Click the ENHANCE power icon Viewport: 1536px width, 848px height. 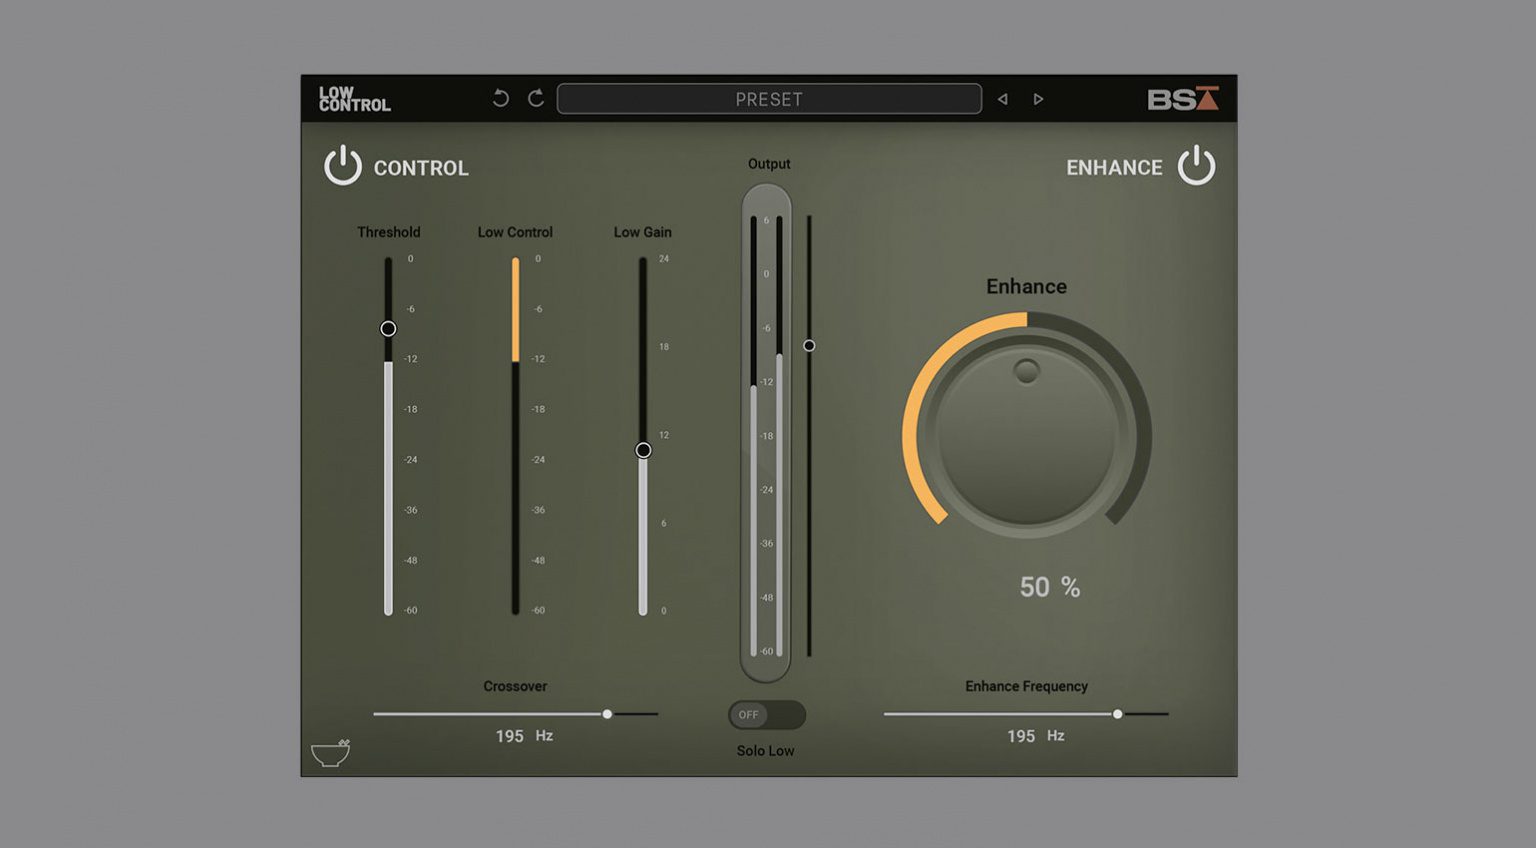point(1196,167)
